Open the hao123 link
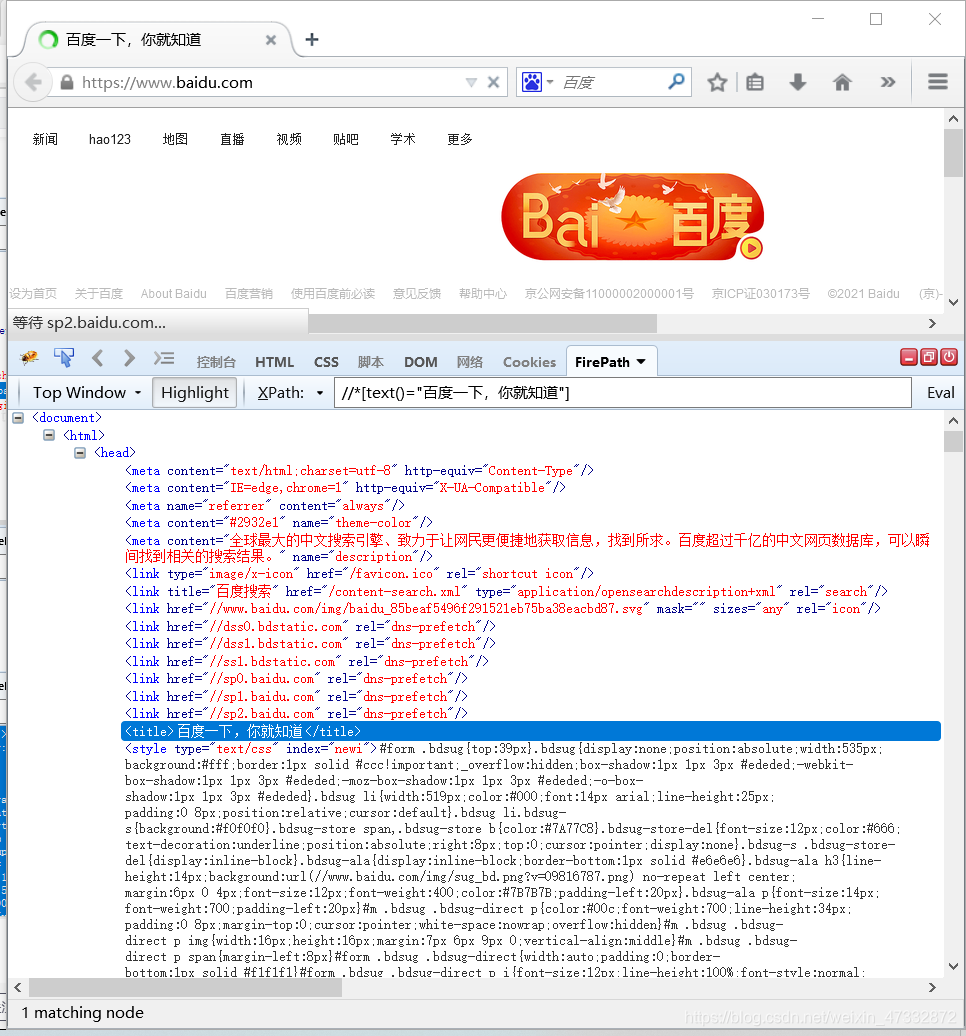Screen dimensions: 966x1036 [x=110, y=139]
